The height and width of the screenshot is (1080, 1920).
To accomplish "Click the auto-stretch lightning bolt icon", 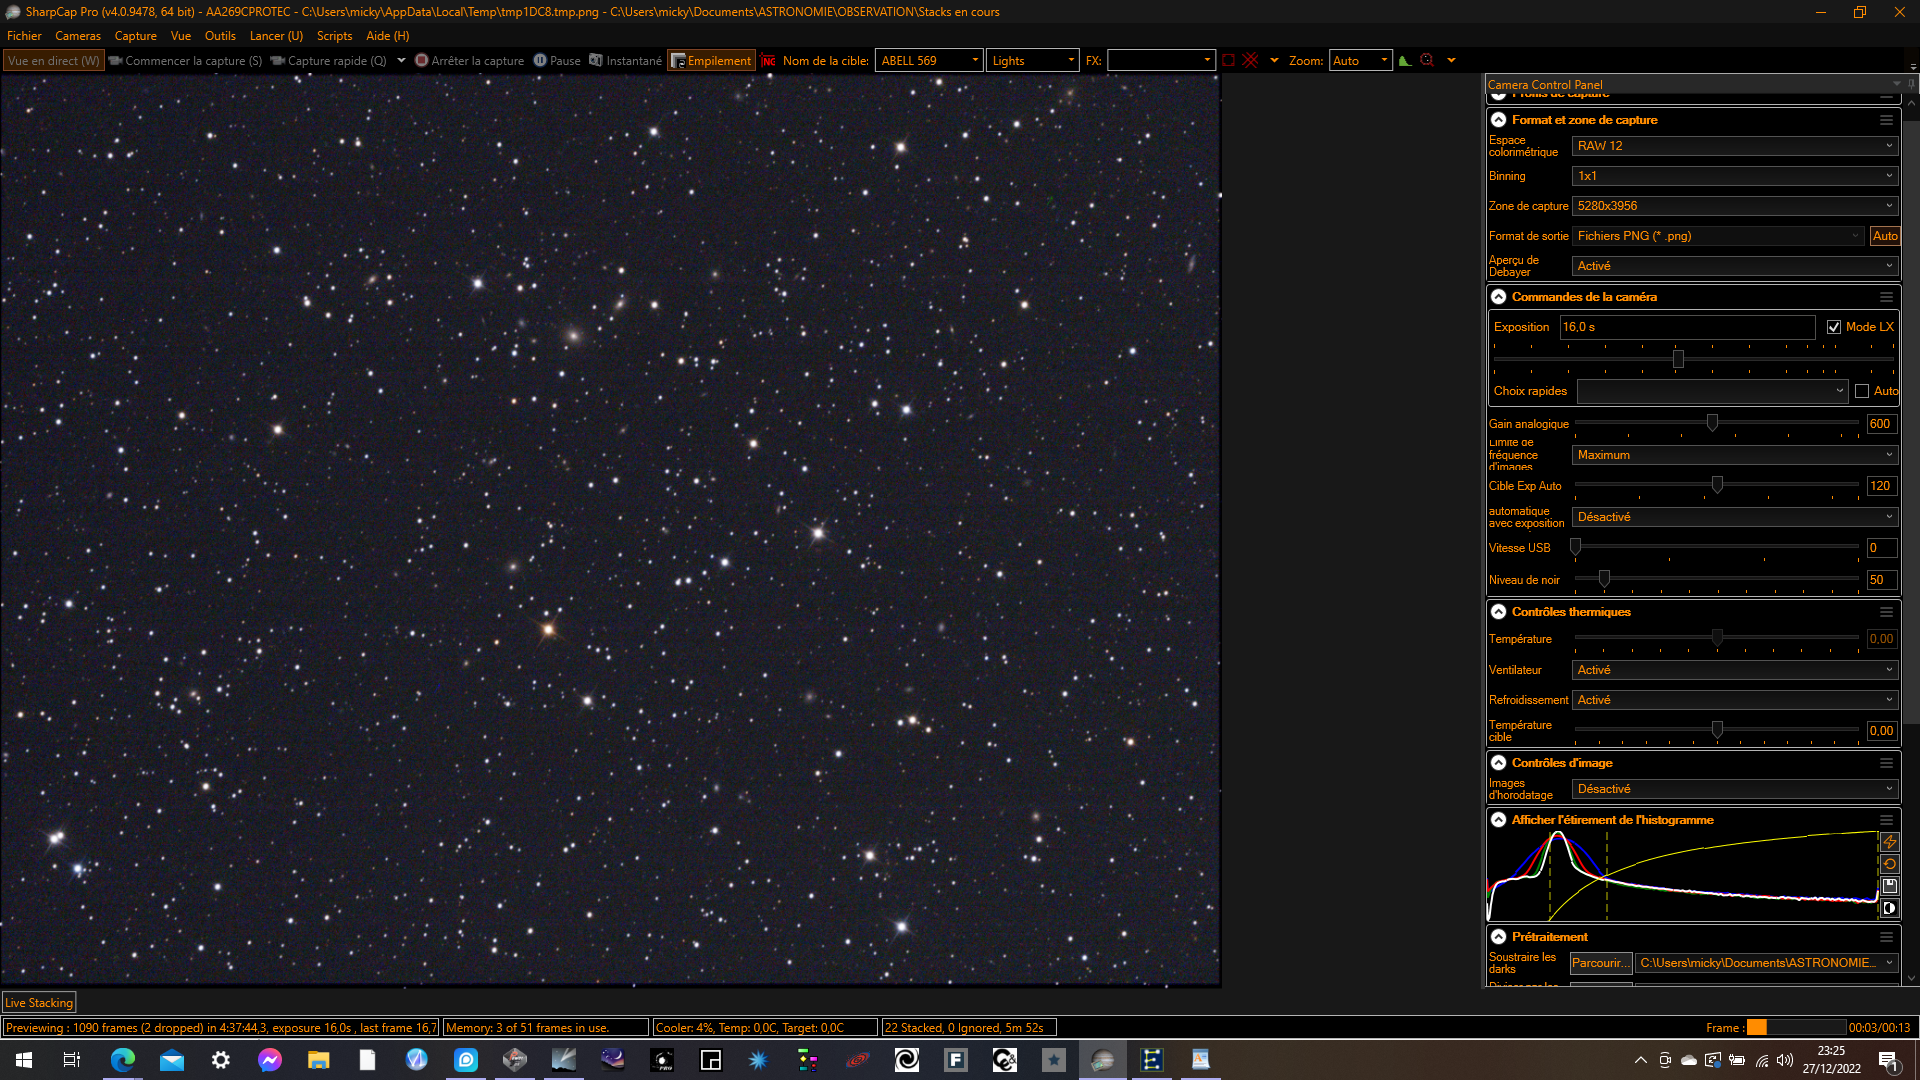I will tap(1889, 842).
